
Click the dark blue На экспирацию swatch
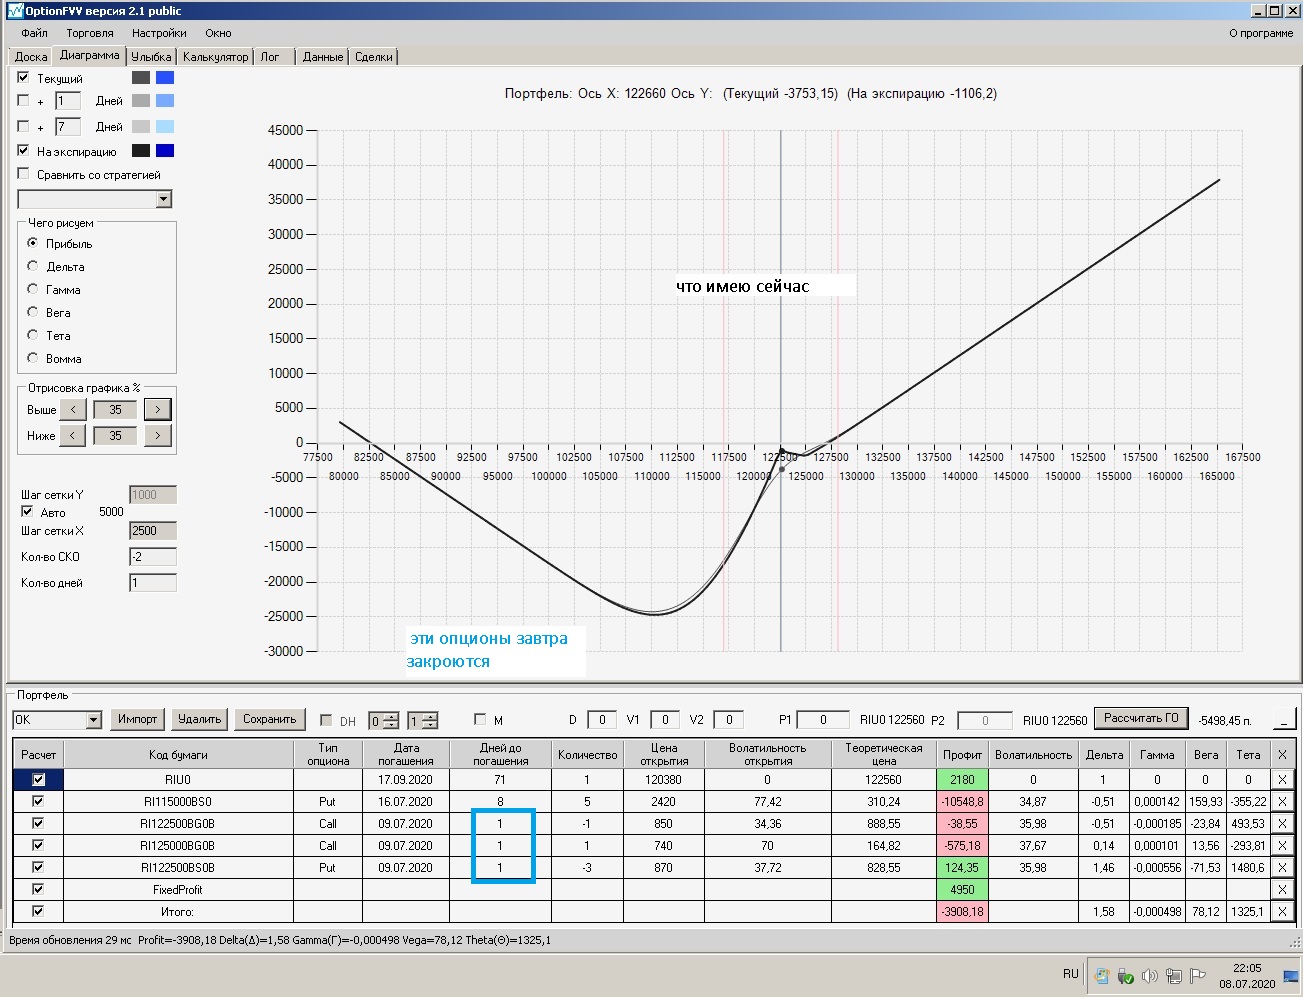pyautogui.click(x=165, y=151)
